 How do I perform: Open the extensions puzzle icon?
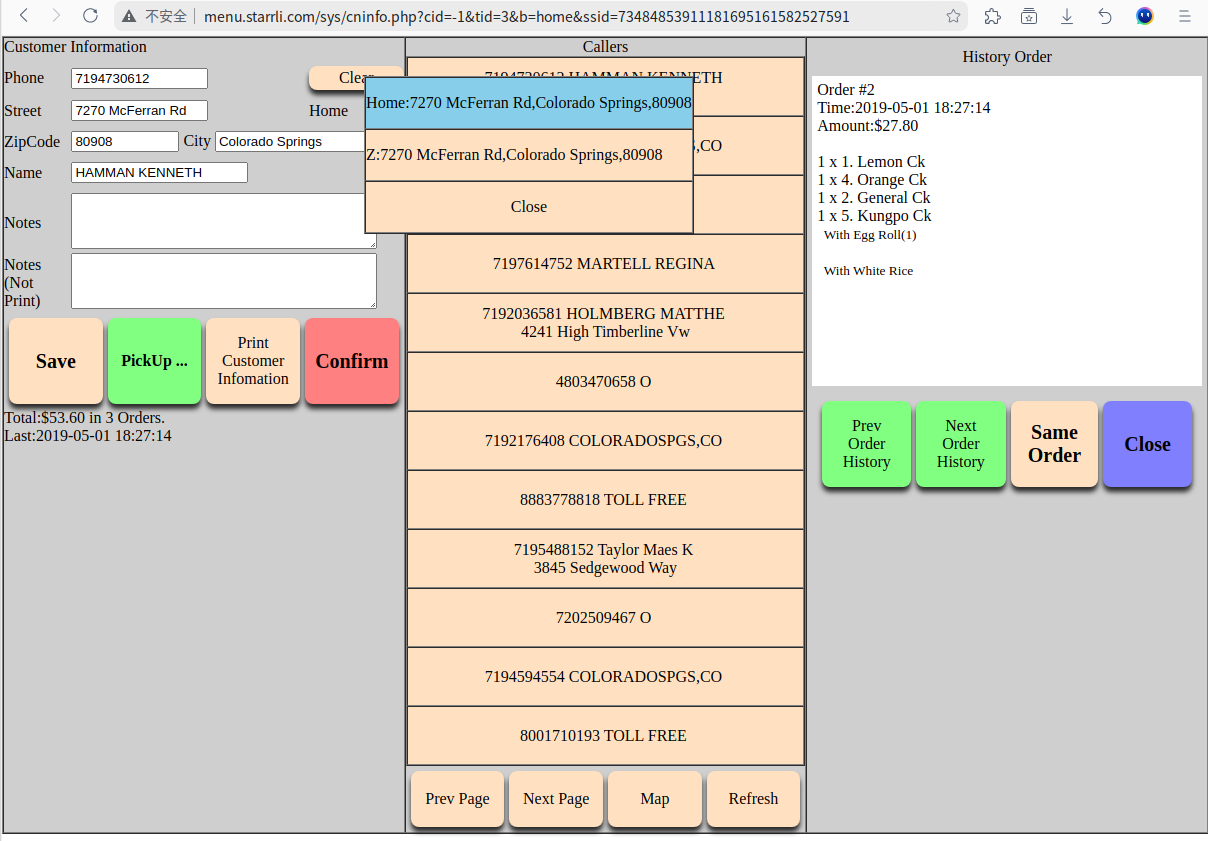(992, 16)
